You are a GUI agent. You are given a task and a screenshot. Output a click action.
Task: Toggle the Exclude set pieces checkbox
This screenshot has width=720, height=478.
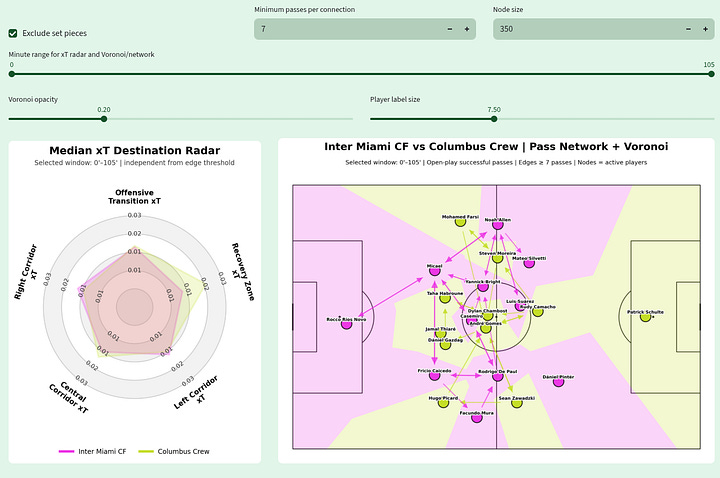(13, 33)
